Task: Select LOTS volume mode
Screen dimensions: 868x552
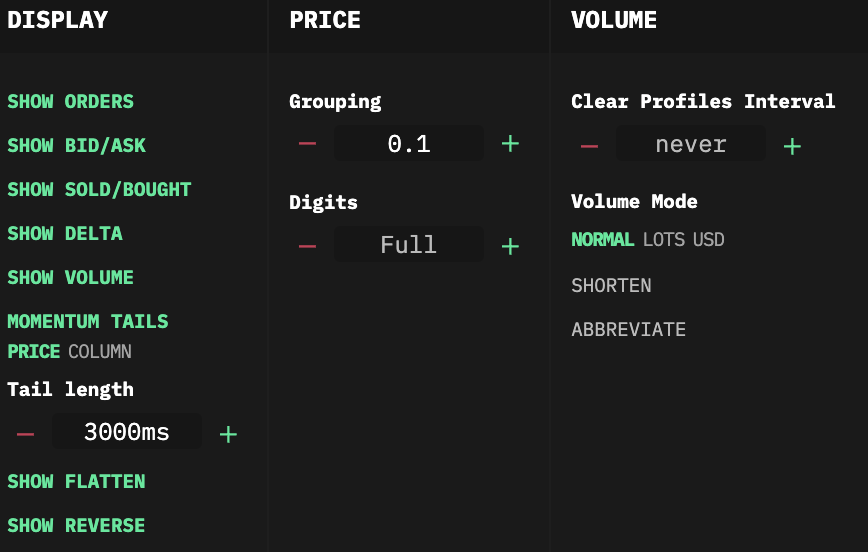Action: [x=664, y=240]
